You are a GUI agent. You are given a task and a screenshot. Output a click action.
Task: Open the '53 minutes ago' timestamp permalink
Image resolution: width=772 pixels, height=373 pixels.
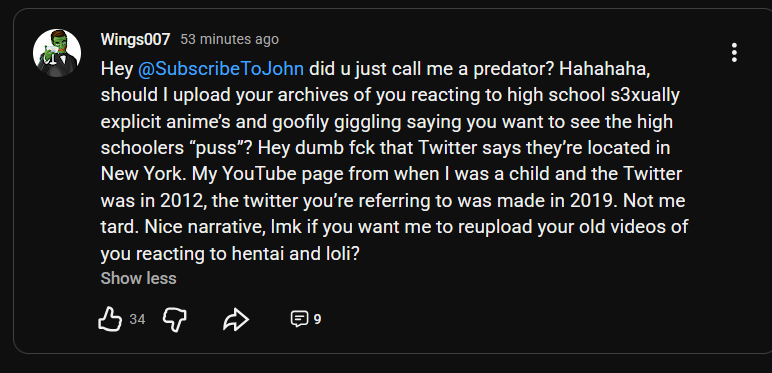pyautogui.click(x=229, y=39)
